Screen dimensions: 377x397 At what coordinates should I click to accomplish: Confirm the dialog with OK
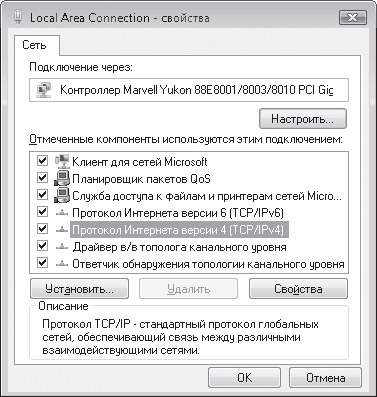click(x=245, y=378)
